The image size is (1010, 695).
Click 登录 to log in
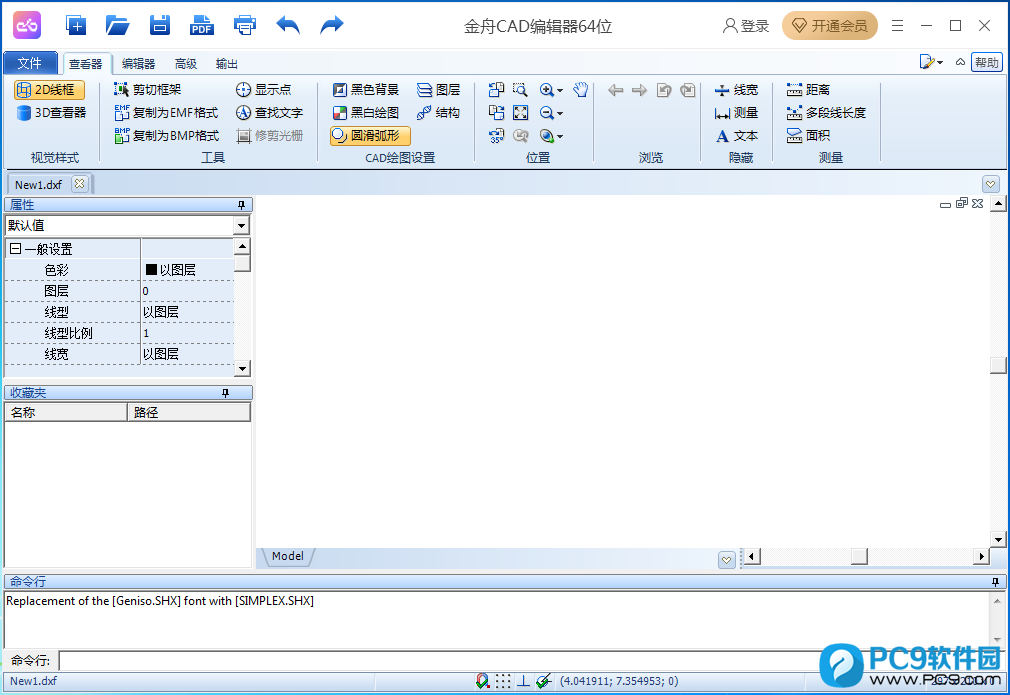pos(746,26)
